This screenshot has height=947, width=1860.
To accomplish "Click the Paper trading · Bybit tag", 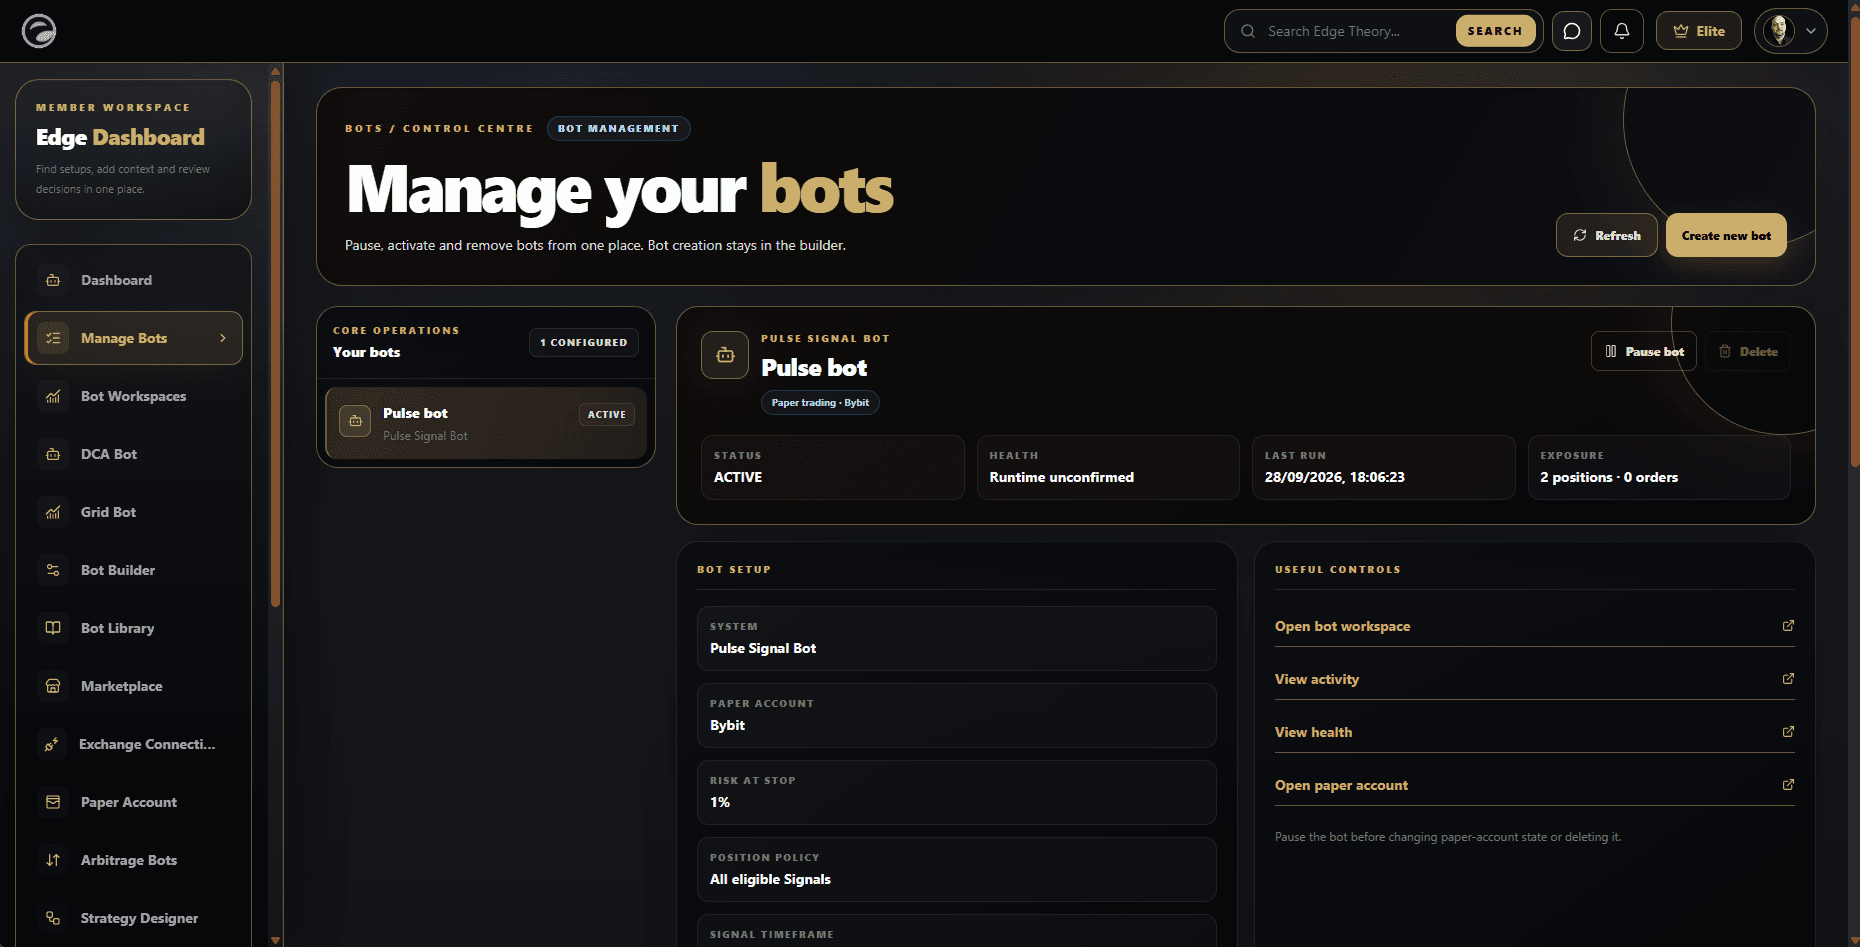I will pos(820,402).
